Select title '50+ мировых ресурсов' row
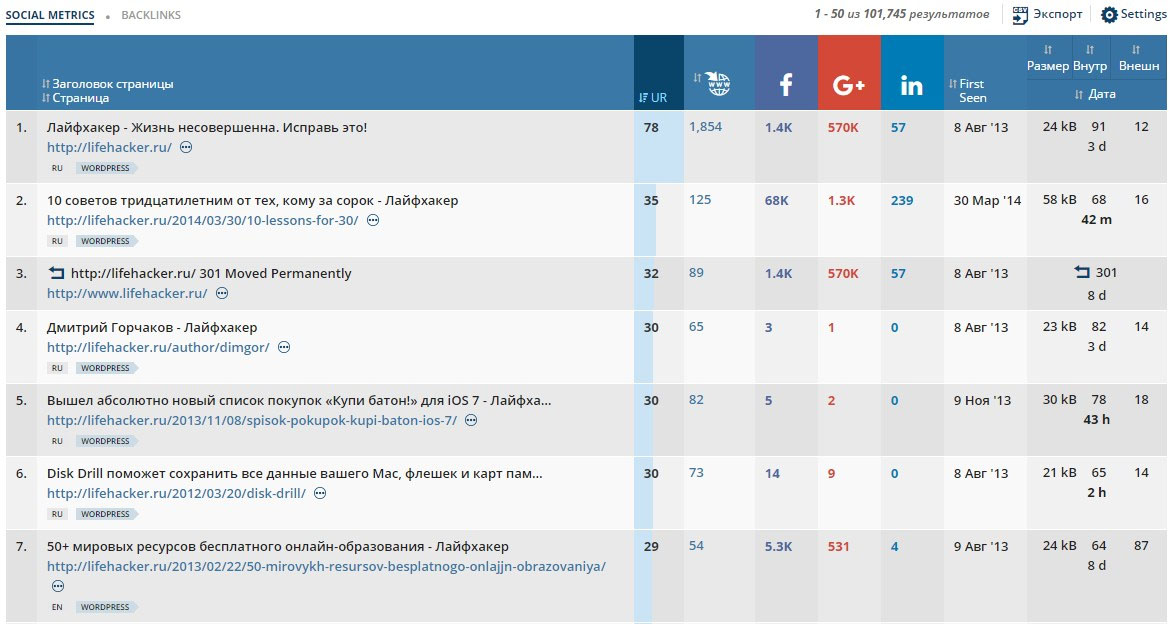 tap(278, 547)
